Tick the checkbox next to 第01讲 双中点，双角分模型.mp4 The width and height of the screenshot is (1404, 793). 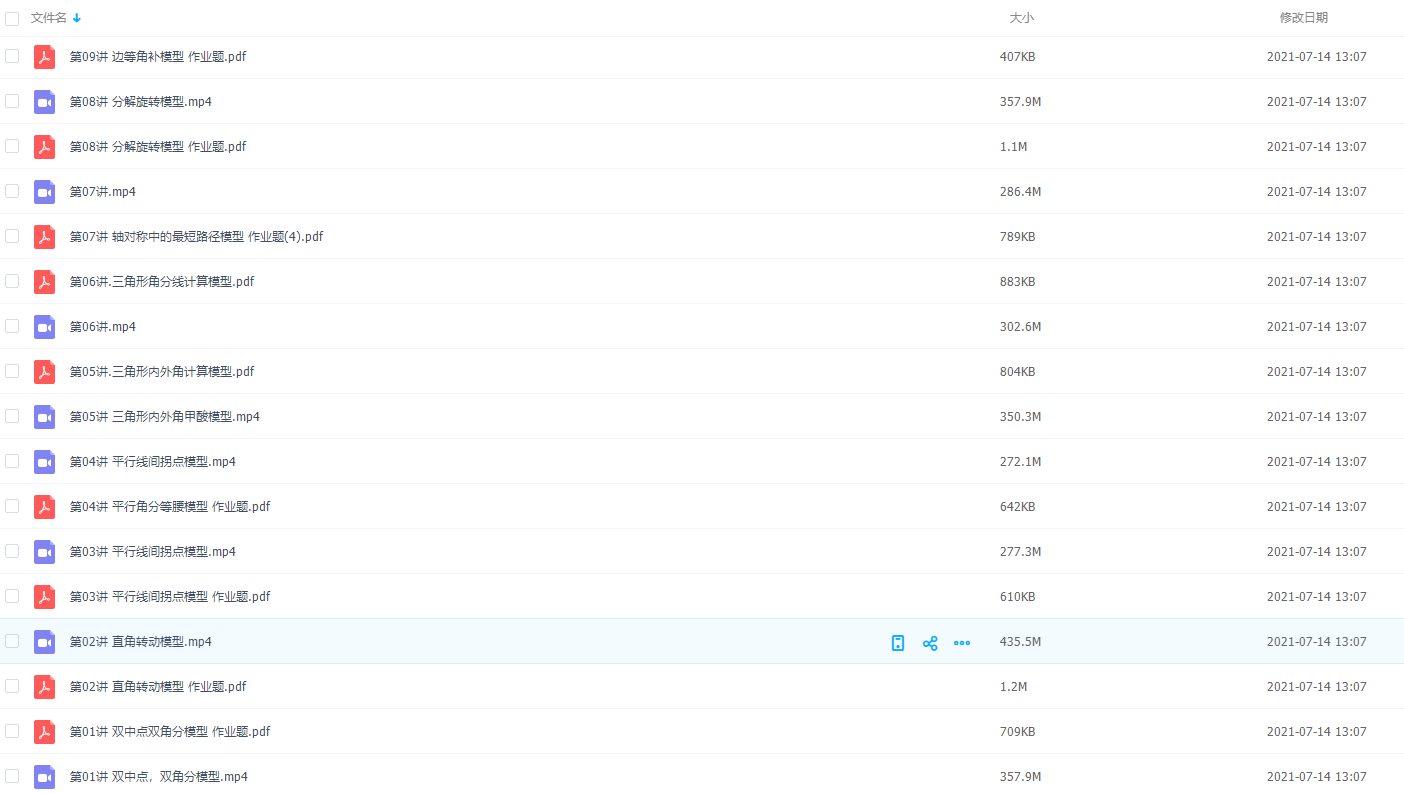click(x=12, y=776)
